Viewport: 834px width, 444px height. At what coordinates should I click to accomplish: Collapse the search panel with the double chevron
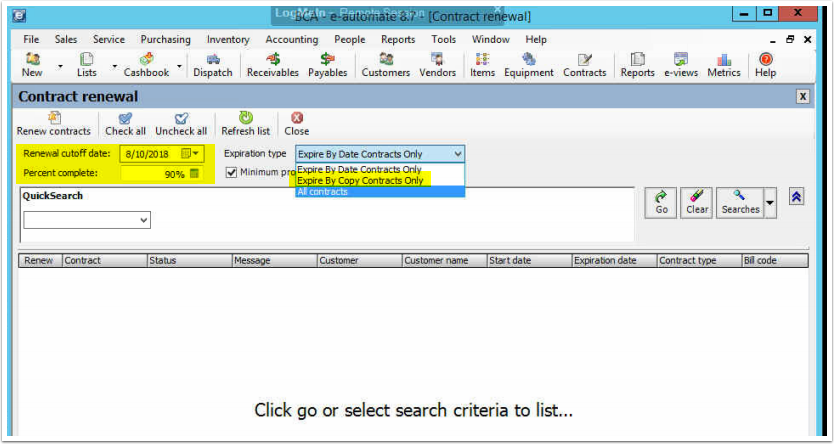click(x=796, y=197)
